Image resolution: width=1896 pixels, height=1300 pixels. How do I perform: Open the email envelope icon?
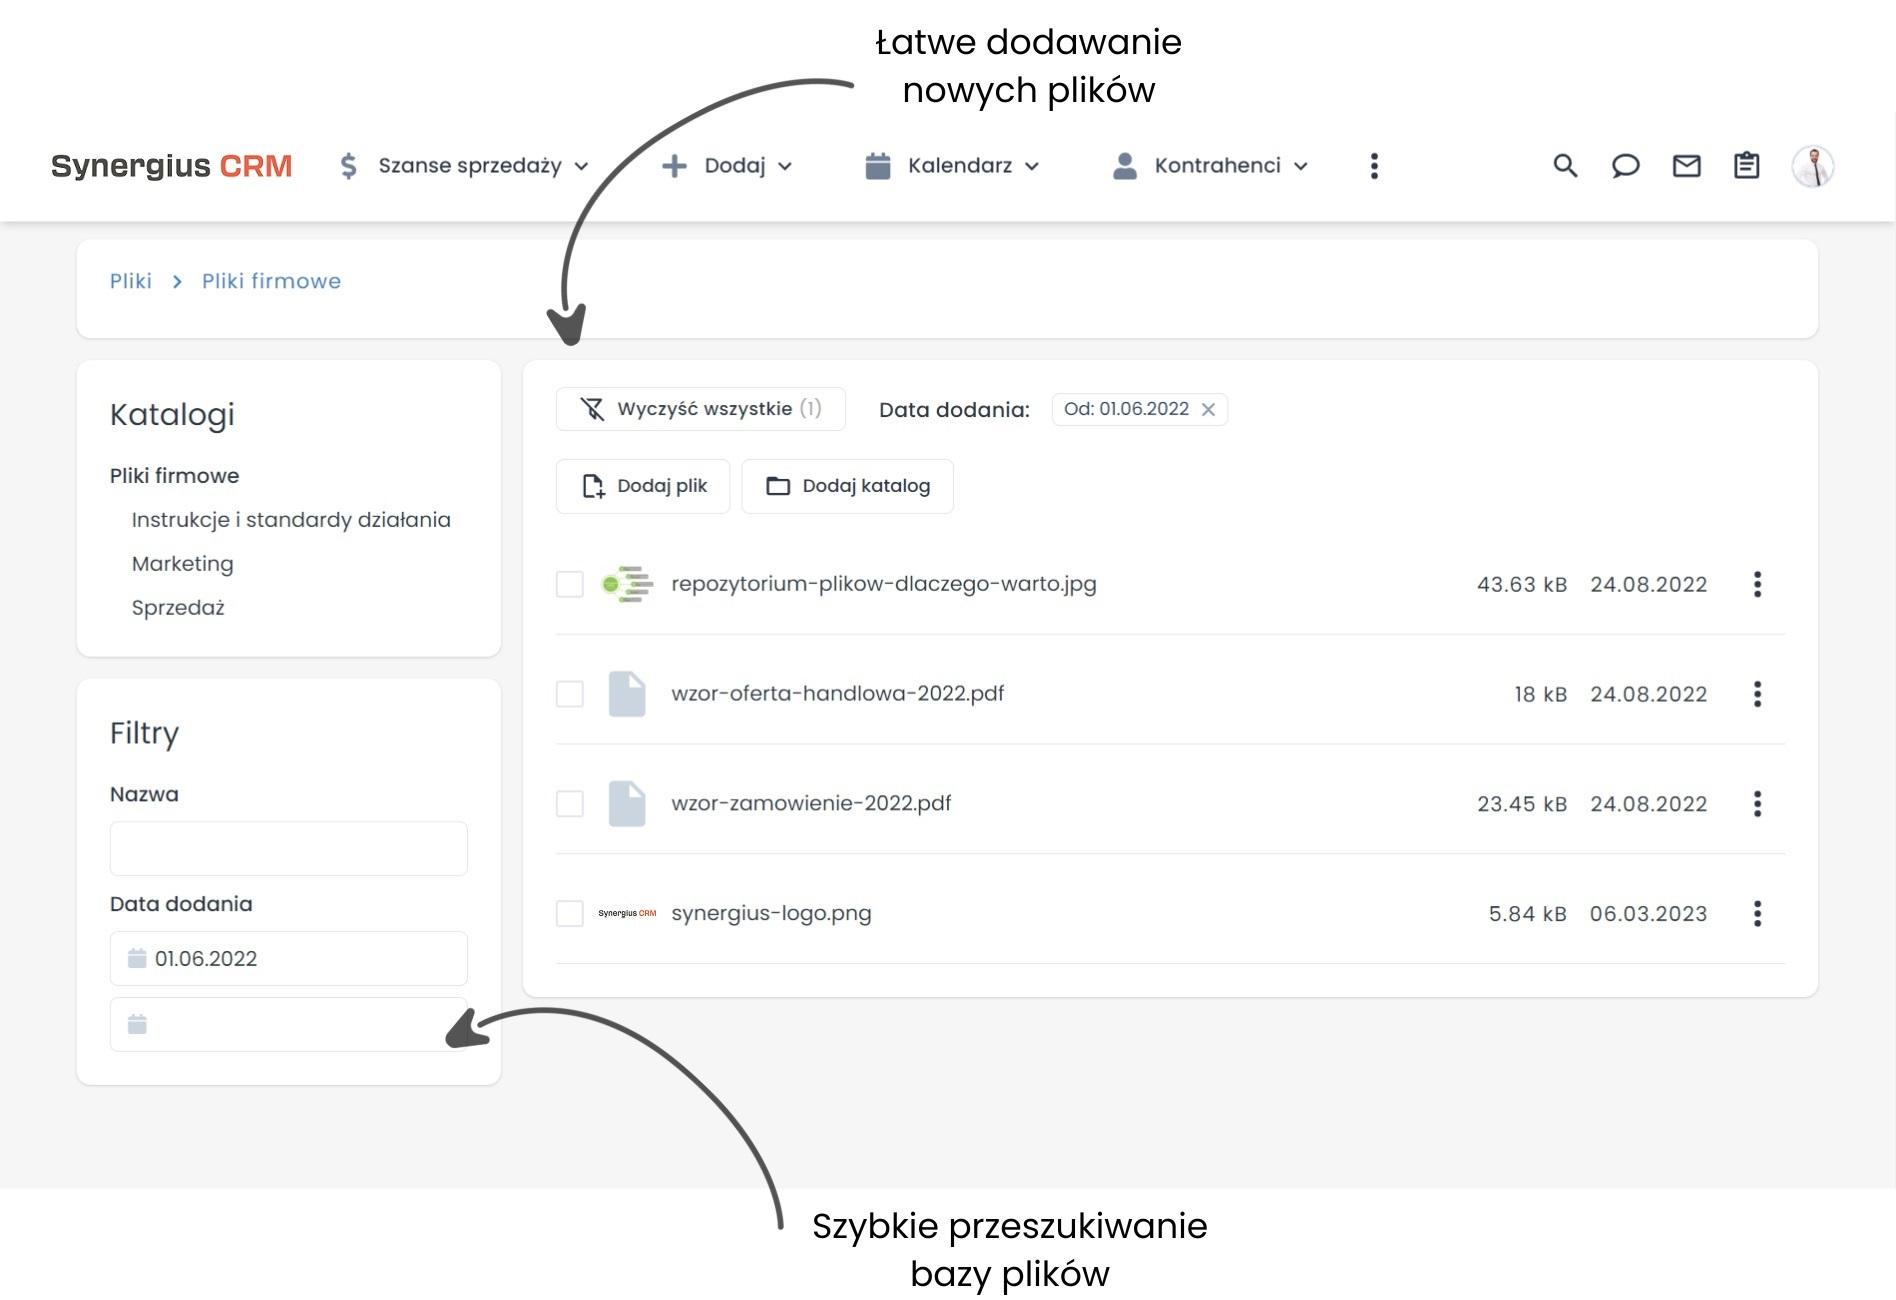point(1685,166)
